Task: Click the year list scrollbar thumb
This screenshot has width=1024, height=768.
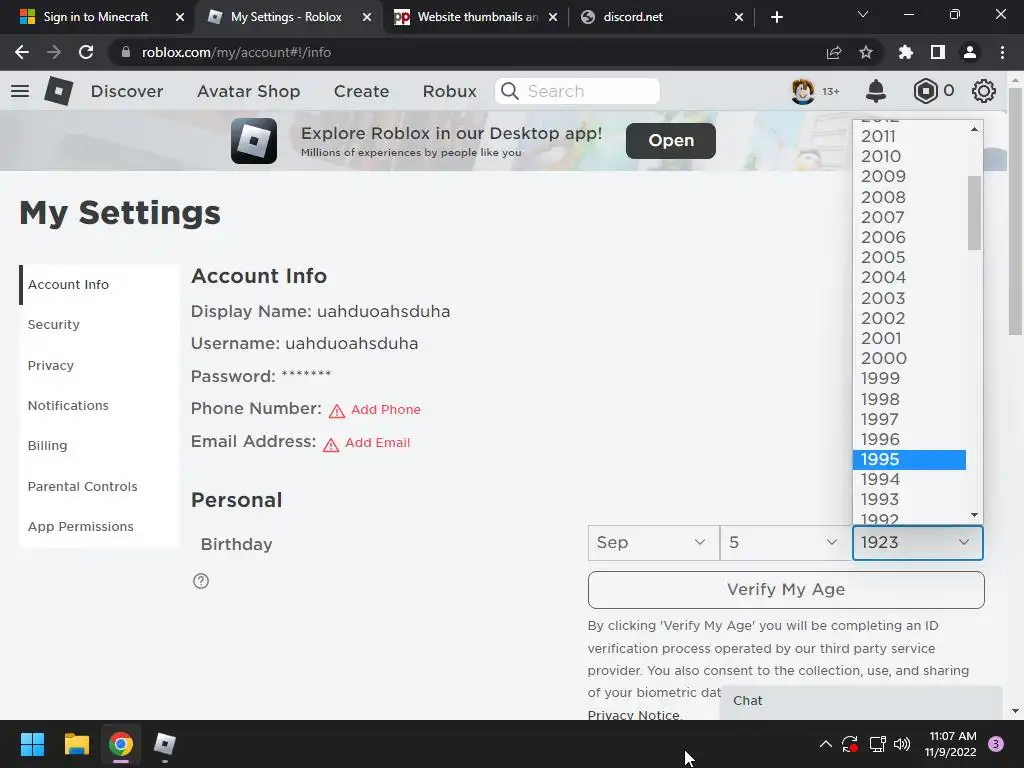Action: 974,213
